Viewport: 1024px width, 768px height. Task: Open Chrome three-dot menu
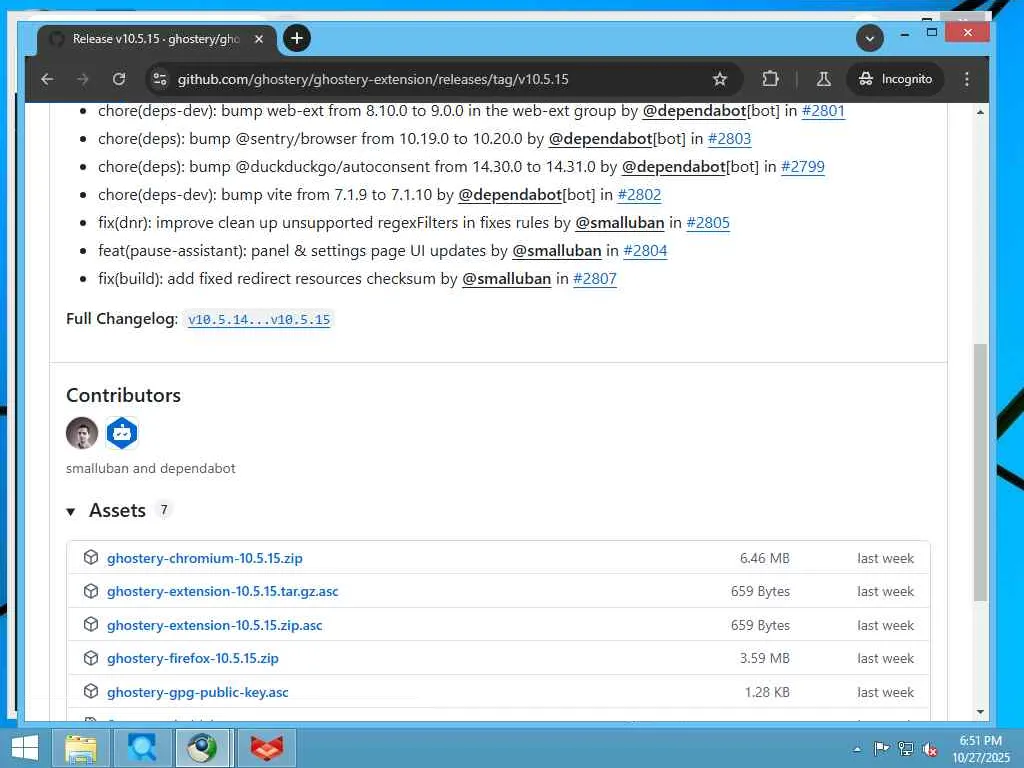click(x=967, y=79)
